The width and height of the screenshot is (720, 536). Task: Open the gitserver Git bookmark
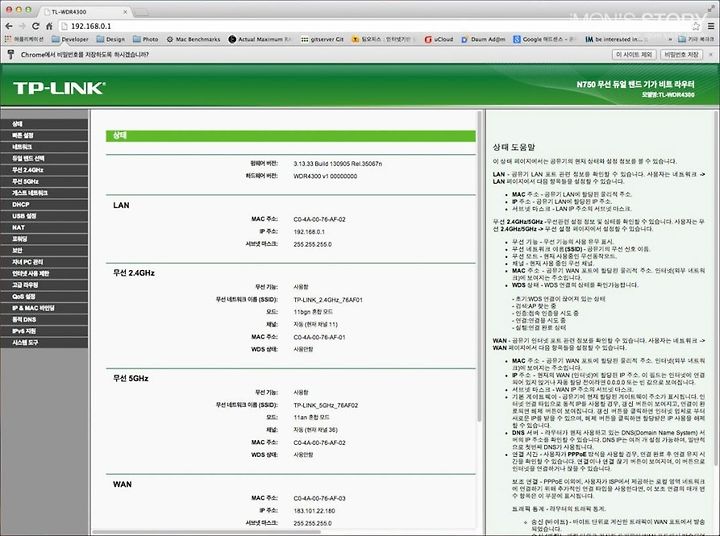pos(322,39)
